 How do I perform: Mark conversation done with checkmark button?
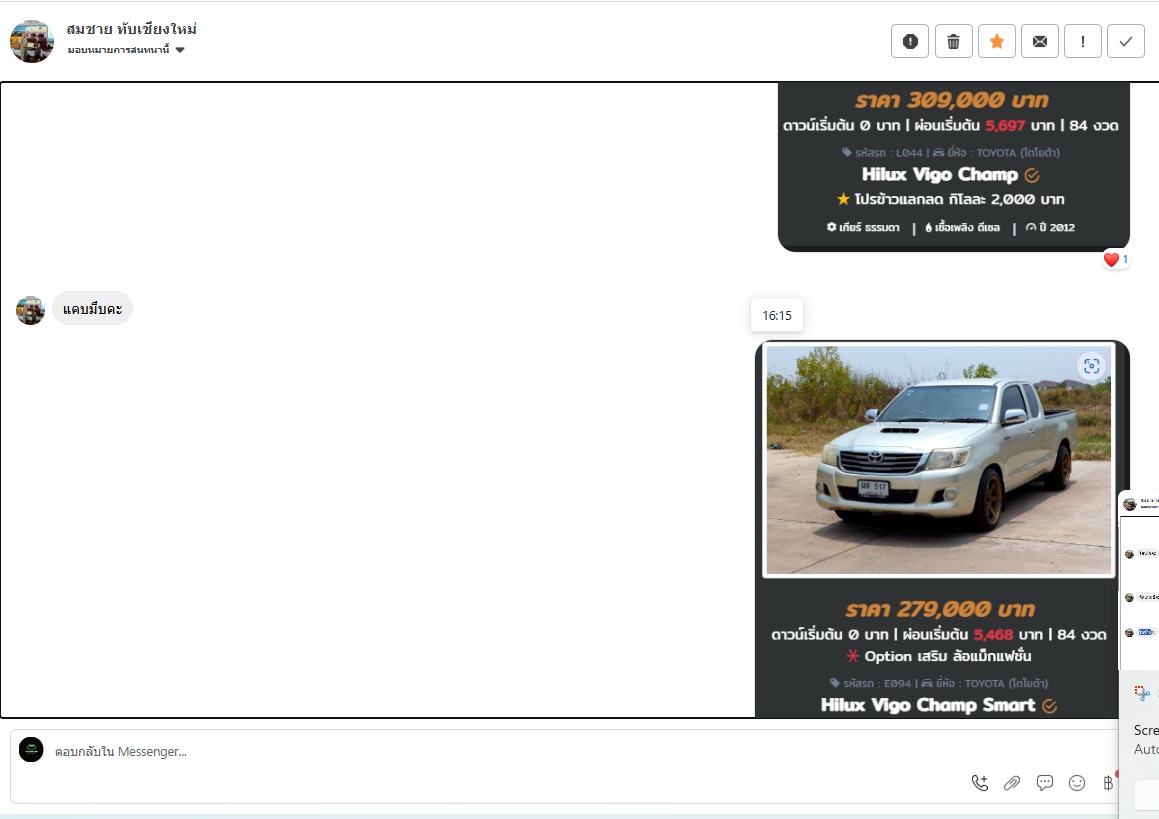[x=1126, y=41]
